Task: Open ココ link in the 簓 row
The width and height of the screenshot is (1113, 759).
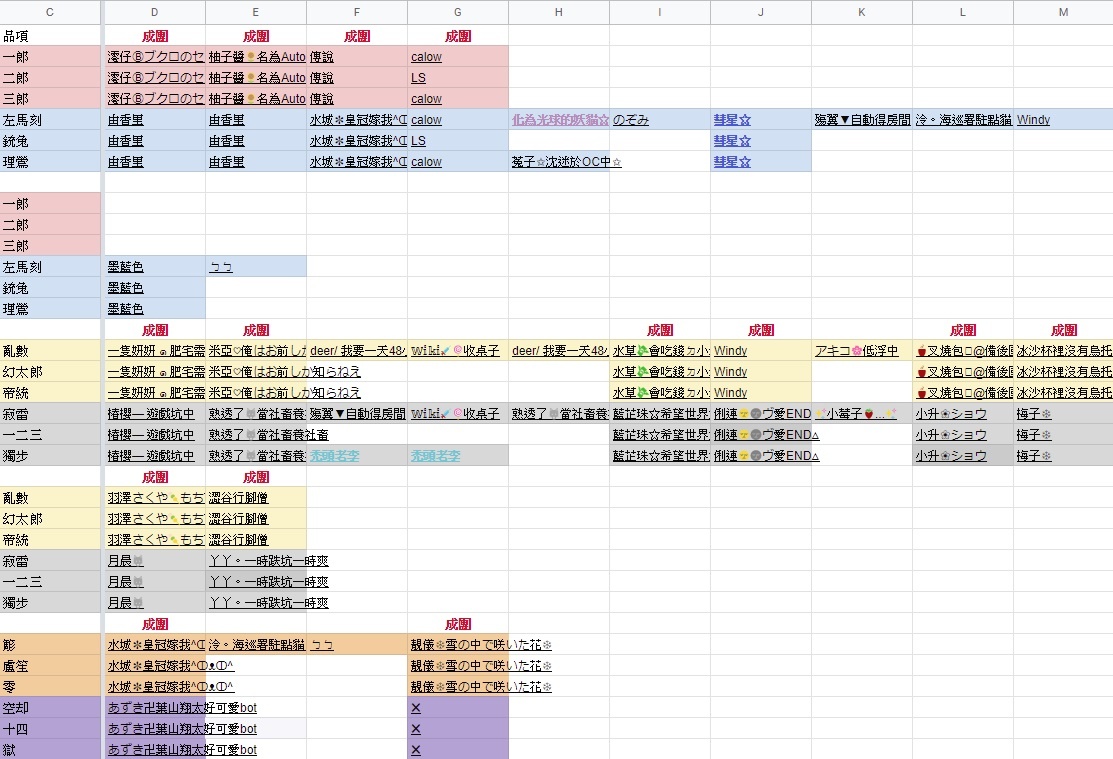Action: tap(322, 645)
